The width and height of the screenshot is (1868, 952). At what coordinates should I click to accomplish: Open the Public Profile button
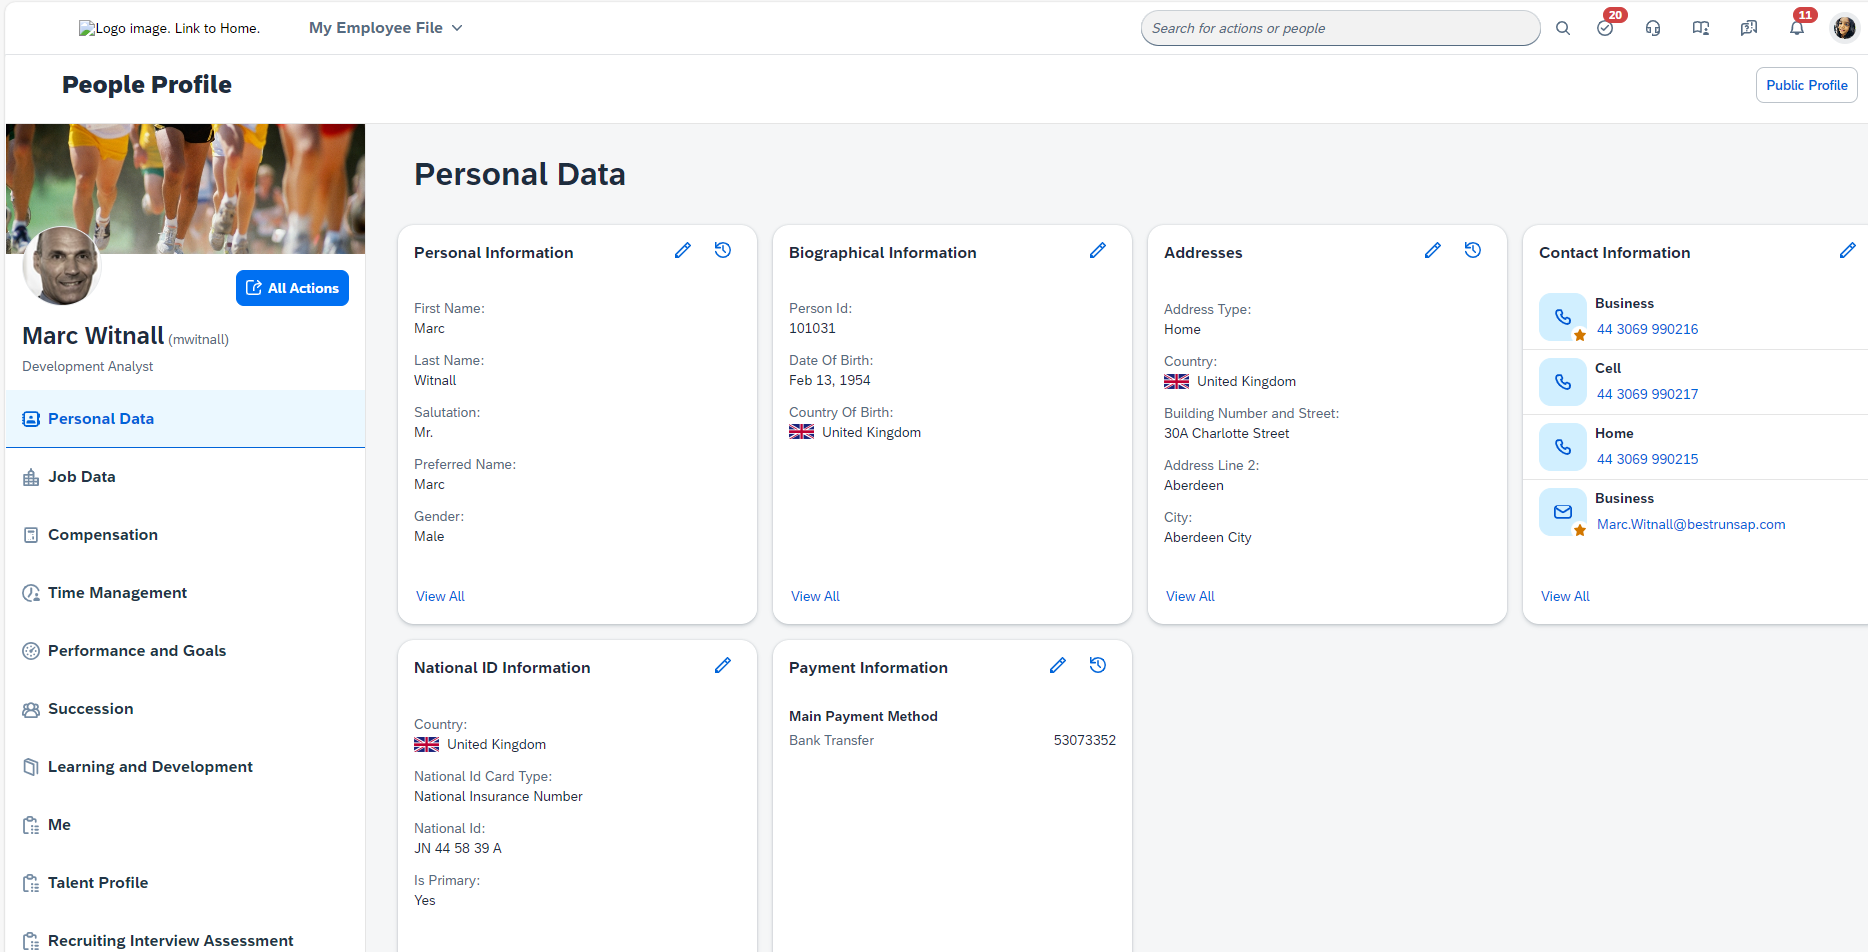click(x=1806, y=85)
